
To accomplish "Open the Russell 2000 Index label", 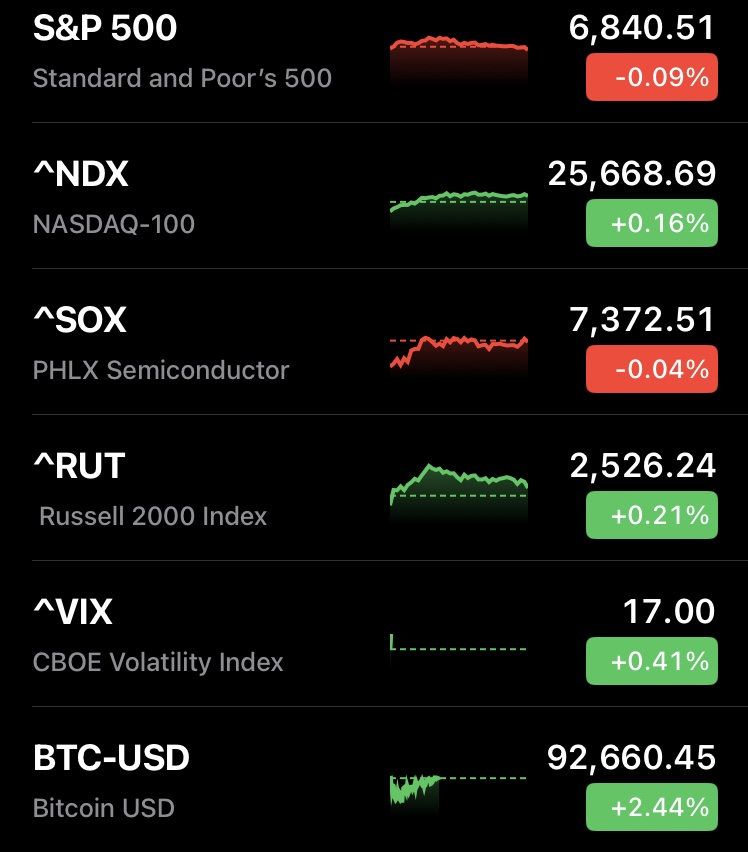I will (153, 516).
